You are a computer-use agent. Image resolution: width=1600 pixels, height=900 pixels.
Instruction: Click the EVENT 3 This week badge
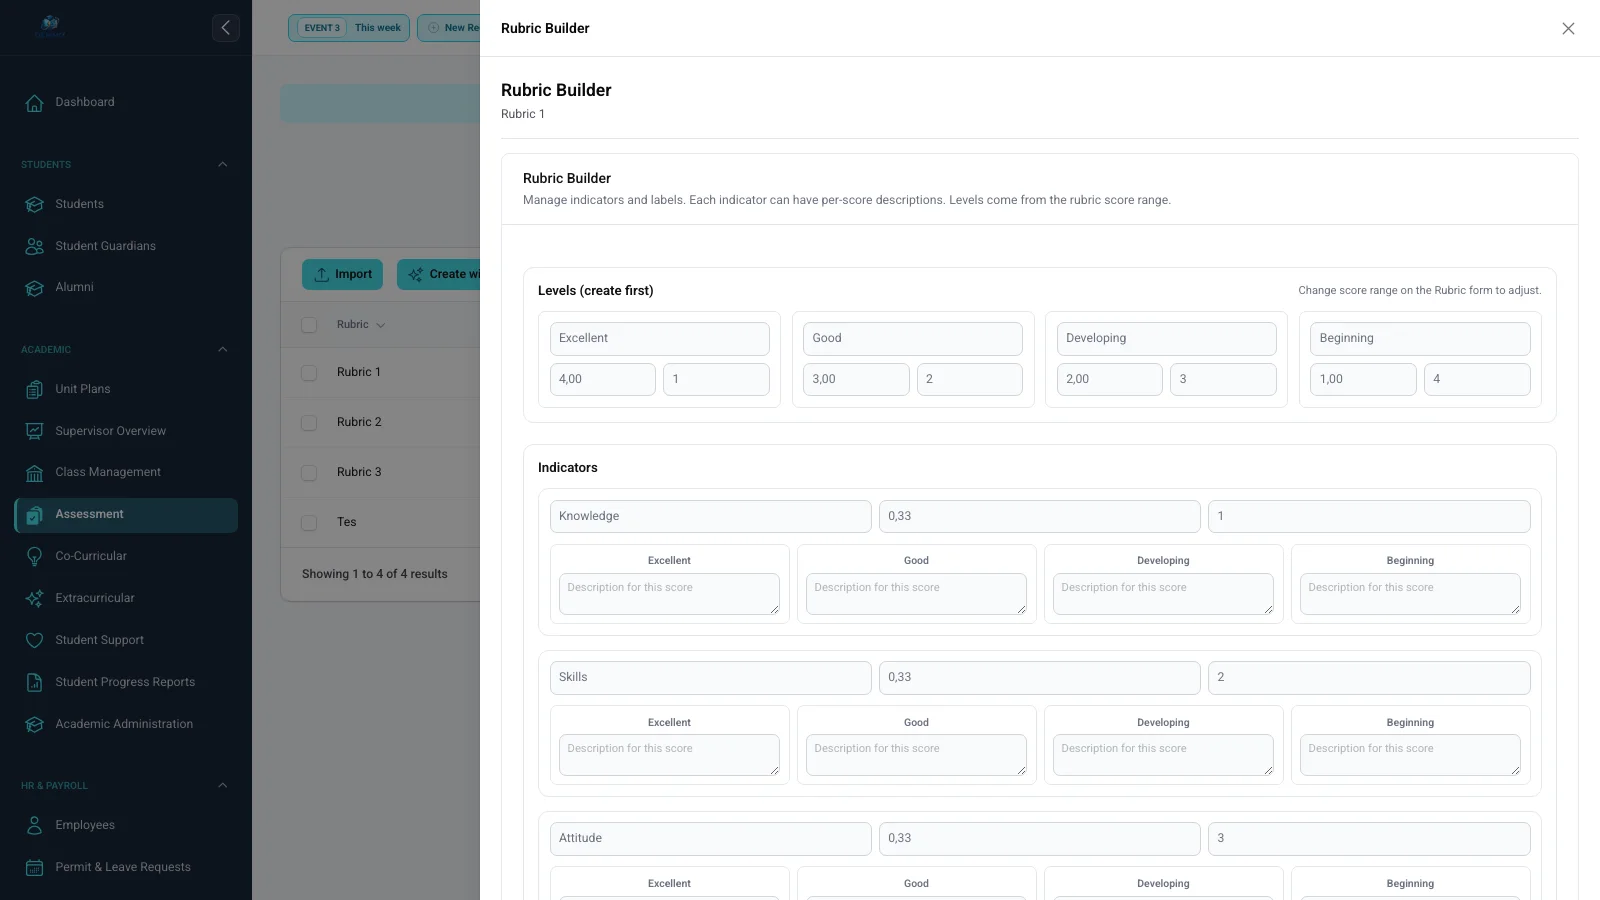click(349, 28)
